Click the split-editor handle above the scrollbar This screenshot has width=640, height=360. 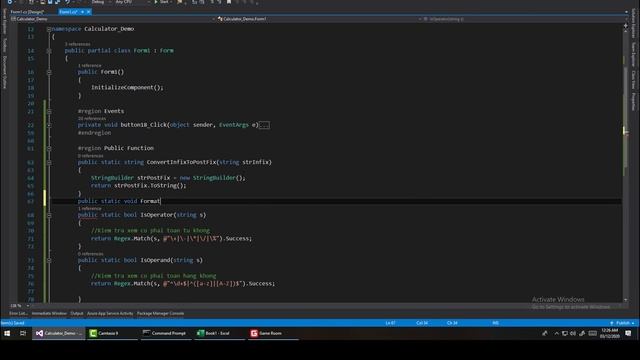pyautogui.click(x=625, y=25)
